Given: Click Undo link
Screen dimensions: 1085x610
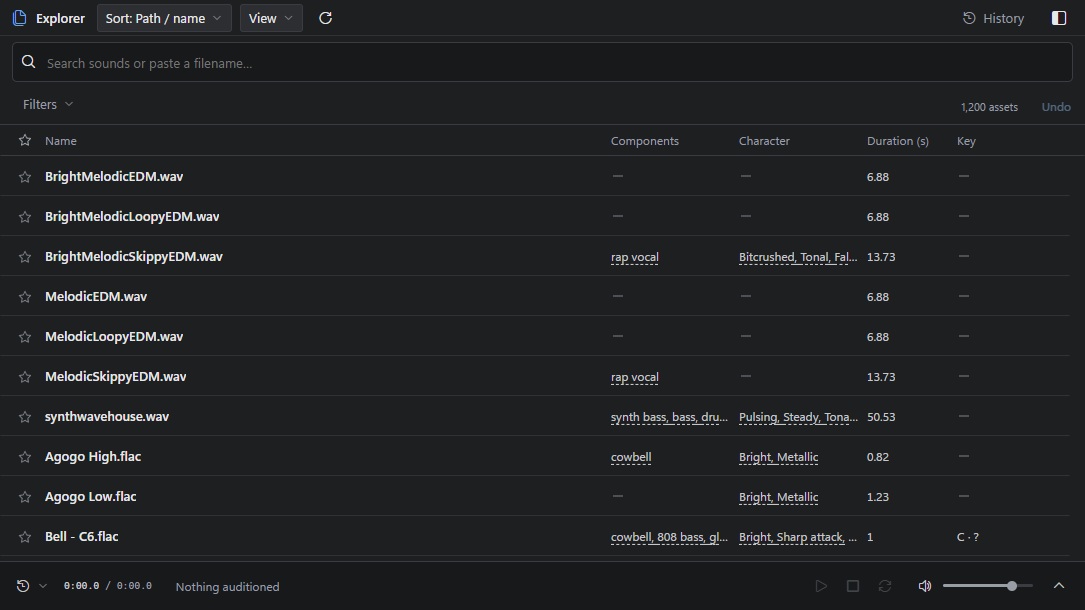Looking at the screenshot, I should (1056, 107).
